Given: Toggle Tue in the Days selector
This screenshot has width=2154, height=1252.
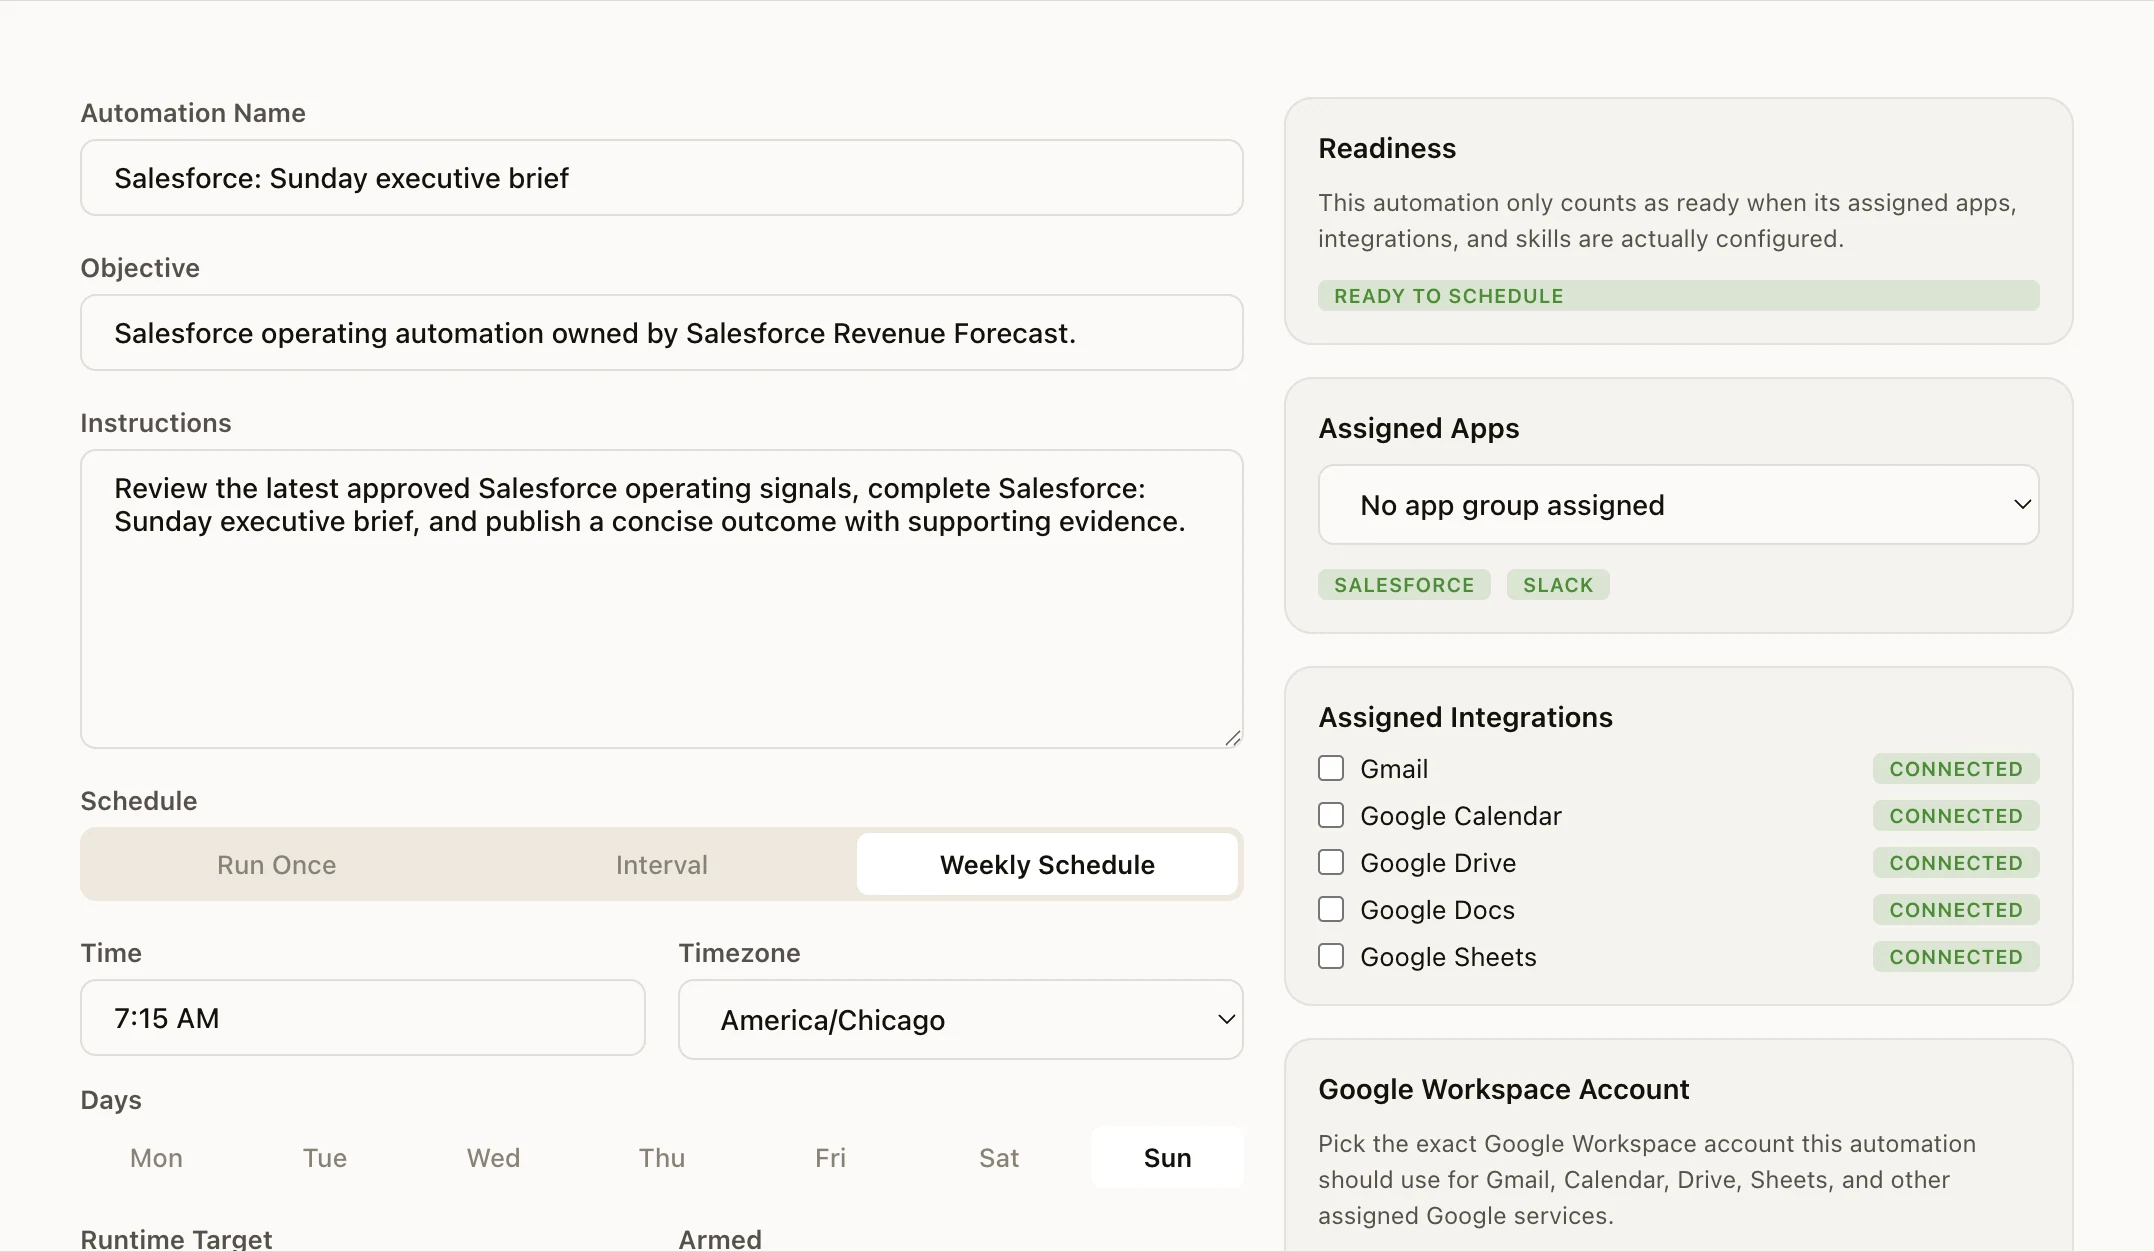Looking at the screenshot, I should [325, 1158].
